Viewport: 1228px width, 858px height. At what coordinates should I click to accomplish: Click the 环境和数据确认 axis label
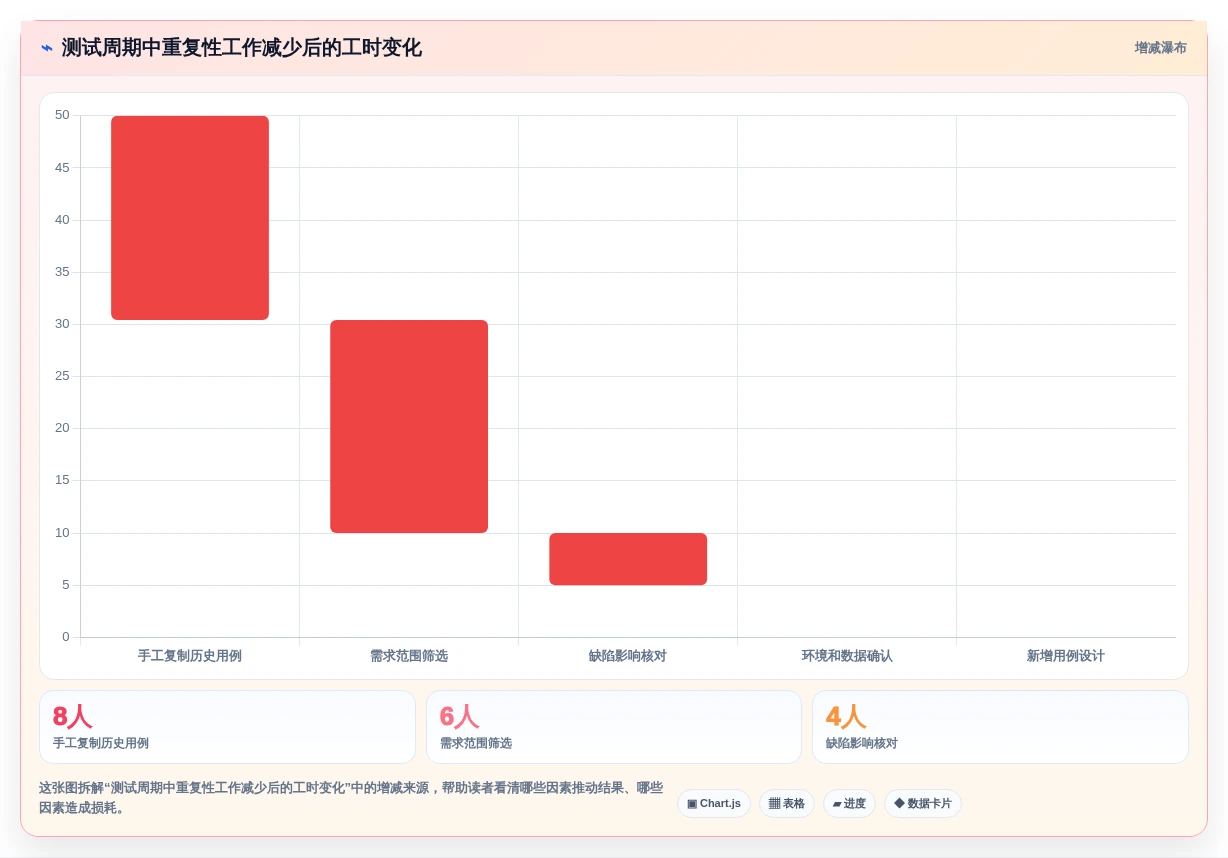(x=847, y=656)
